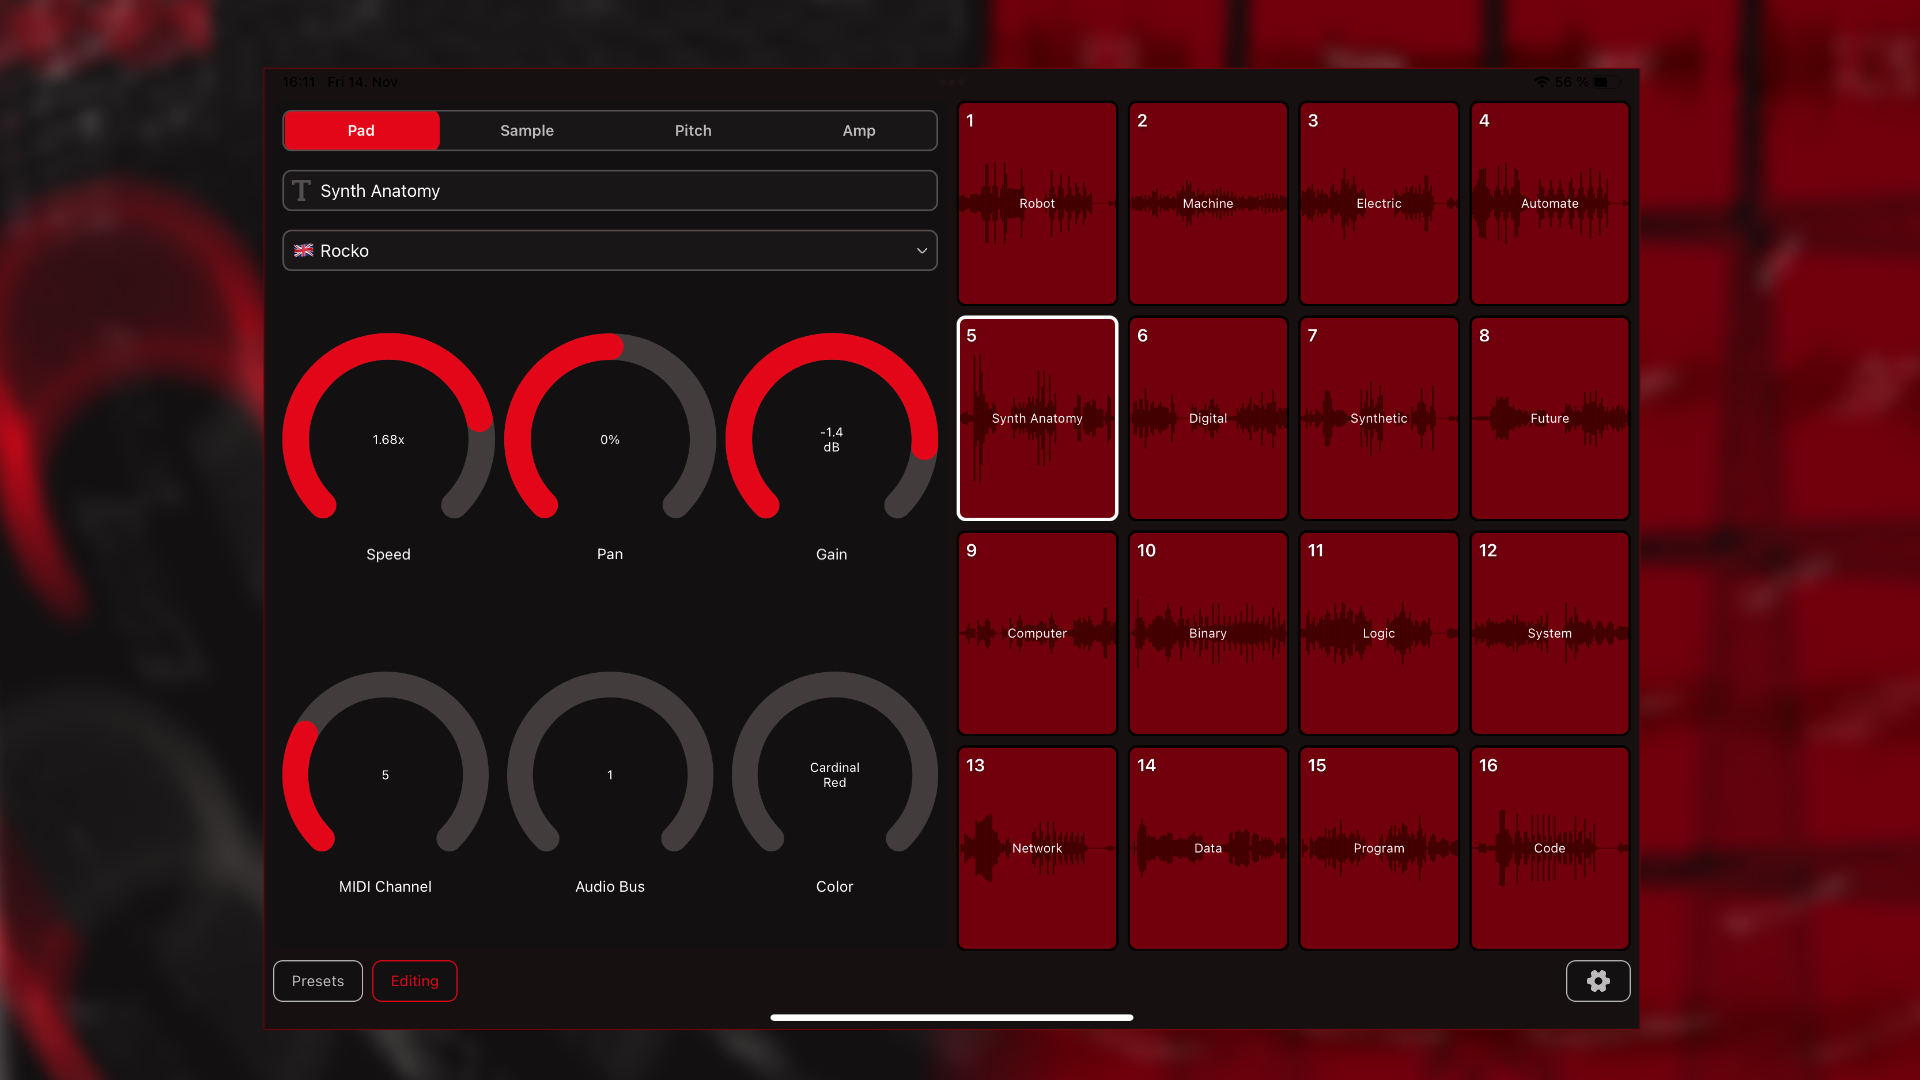Expand the Rocko voice dropdown chevron

pyautogui.click(x=921, y=250)
